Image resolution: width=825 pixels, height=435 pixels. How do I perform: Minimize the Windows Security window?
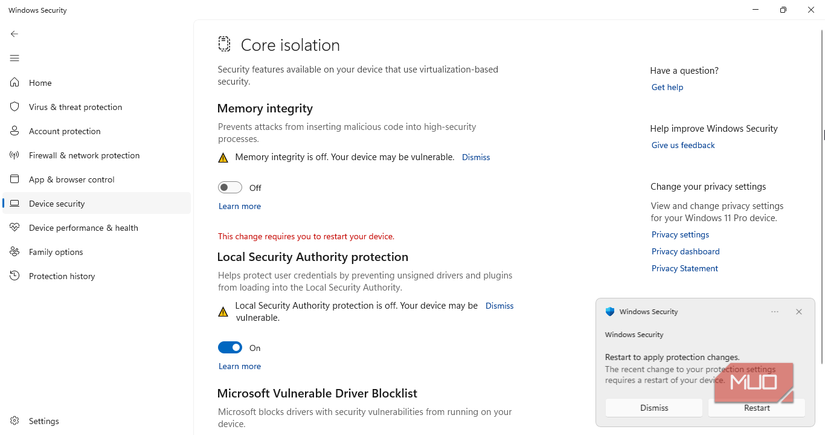pyautogui.click(x=756, y=9)
